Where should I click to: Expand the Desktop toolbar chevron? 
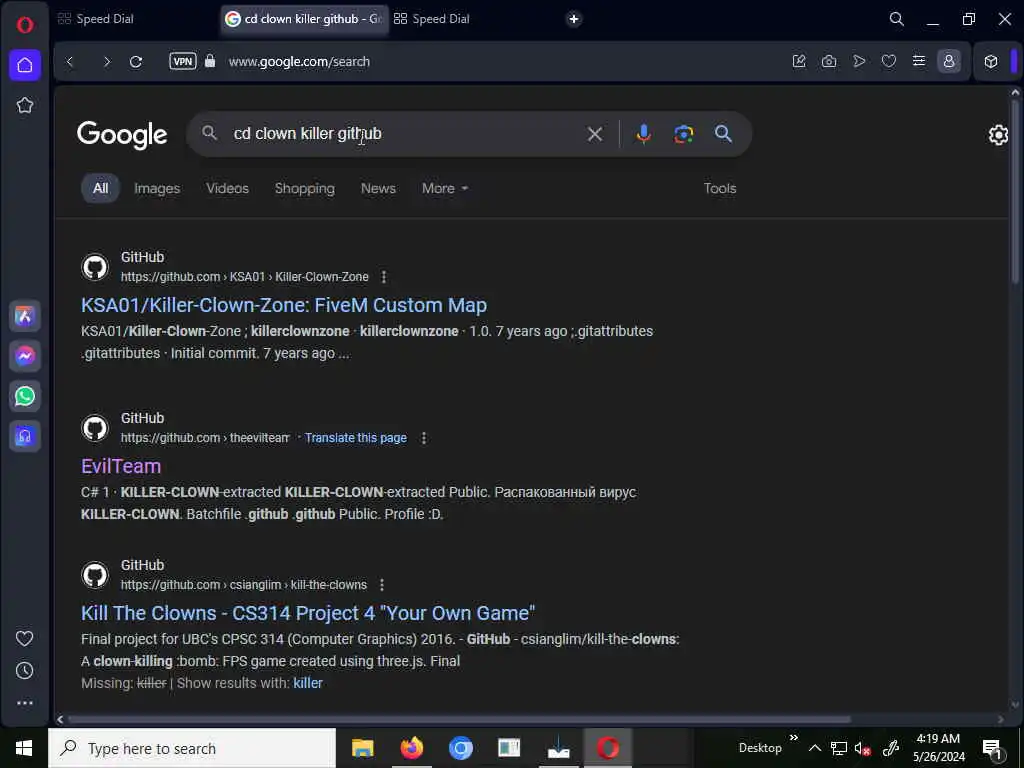[793, 738]
